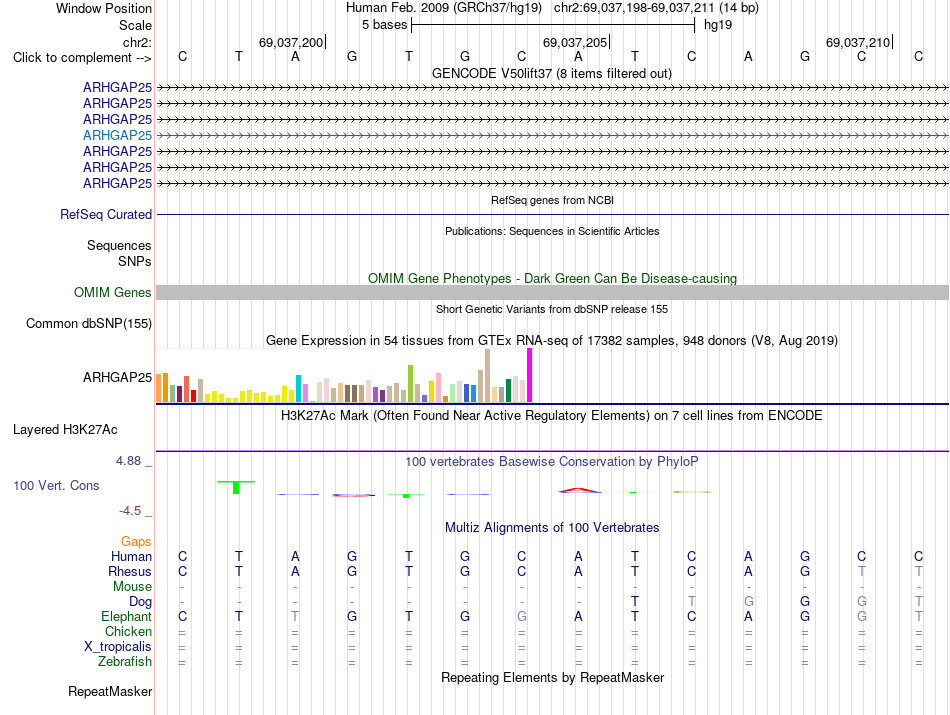Click the gray OMIM Genes bar
Image resolution: width=950 pixels, height=715 pixels.
553,293
